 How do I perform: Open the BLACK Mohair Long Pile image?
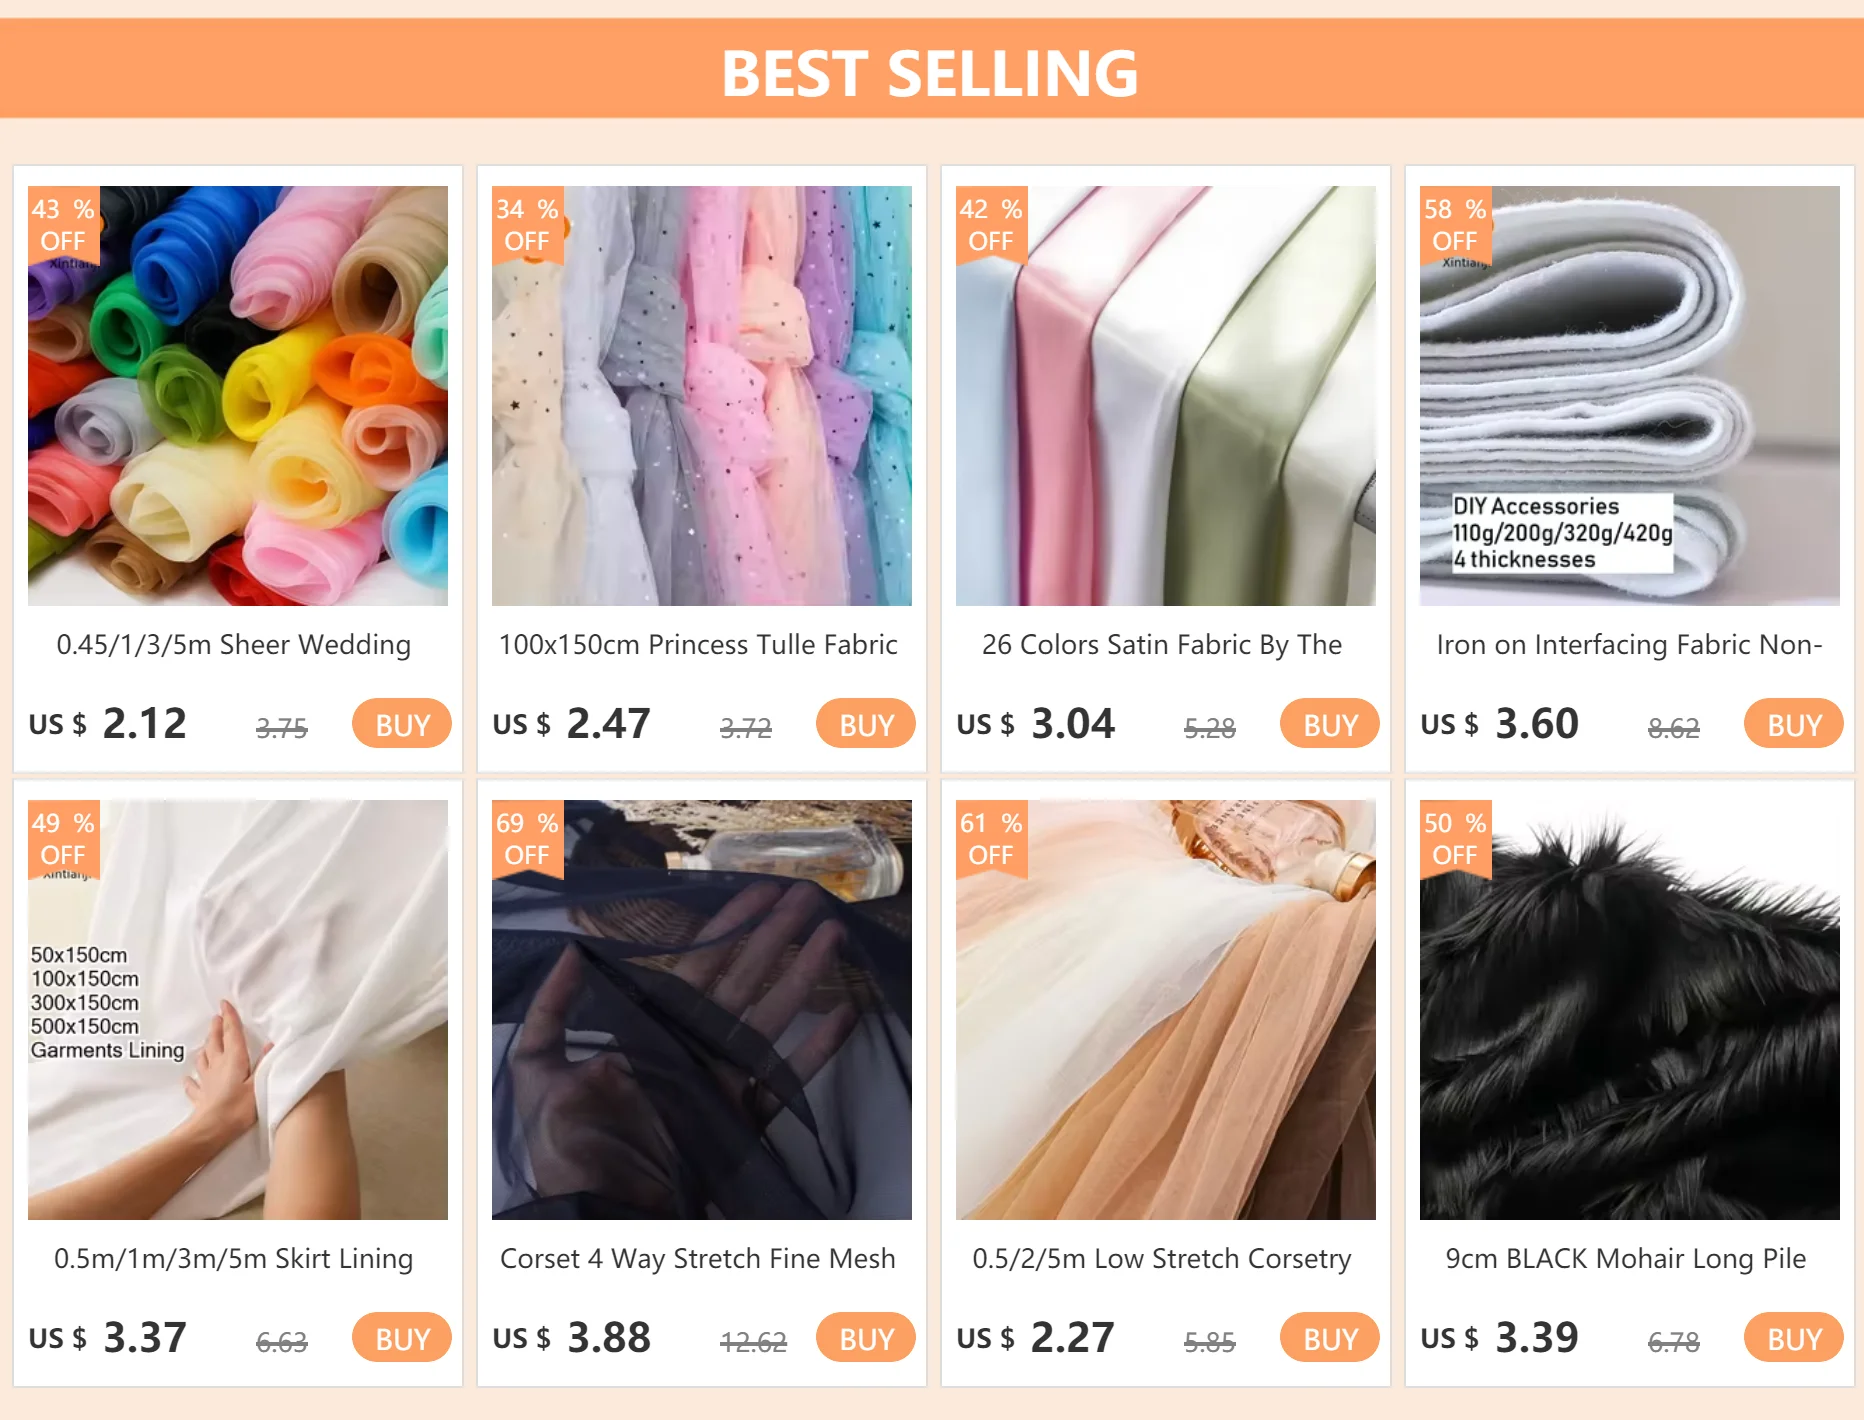1630,1010
